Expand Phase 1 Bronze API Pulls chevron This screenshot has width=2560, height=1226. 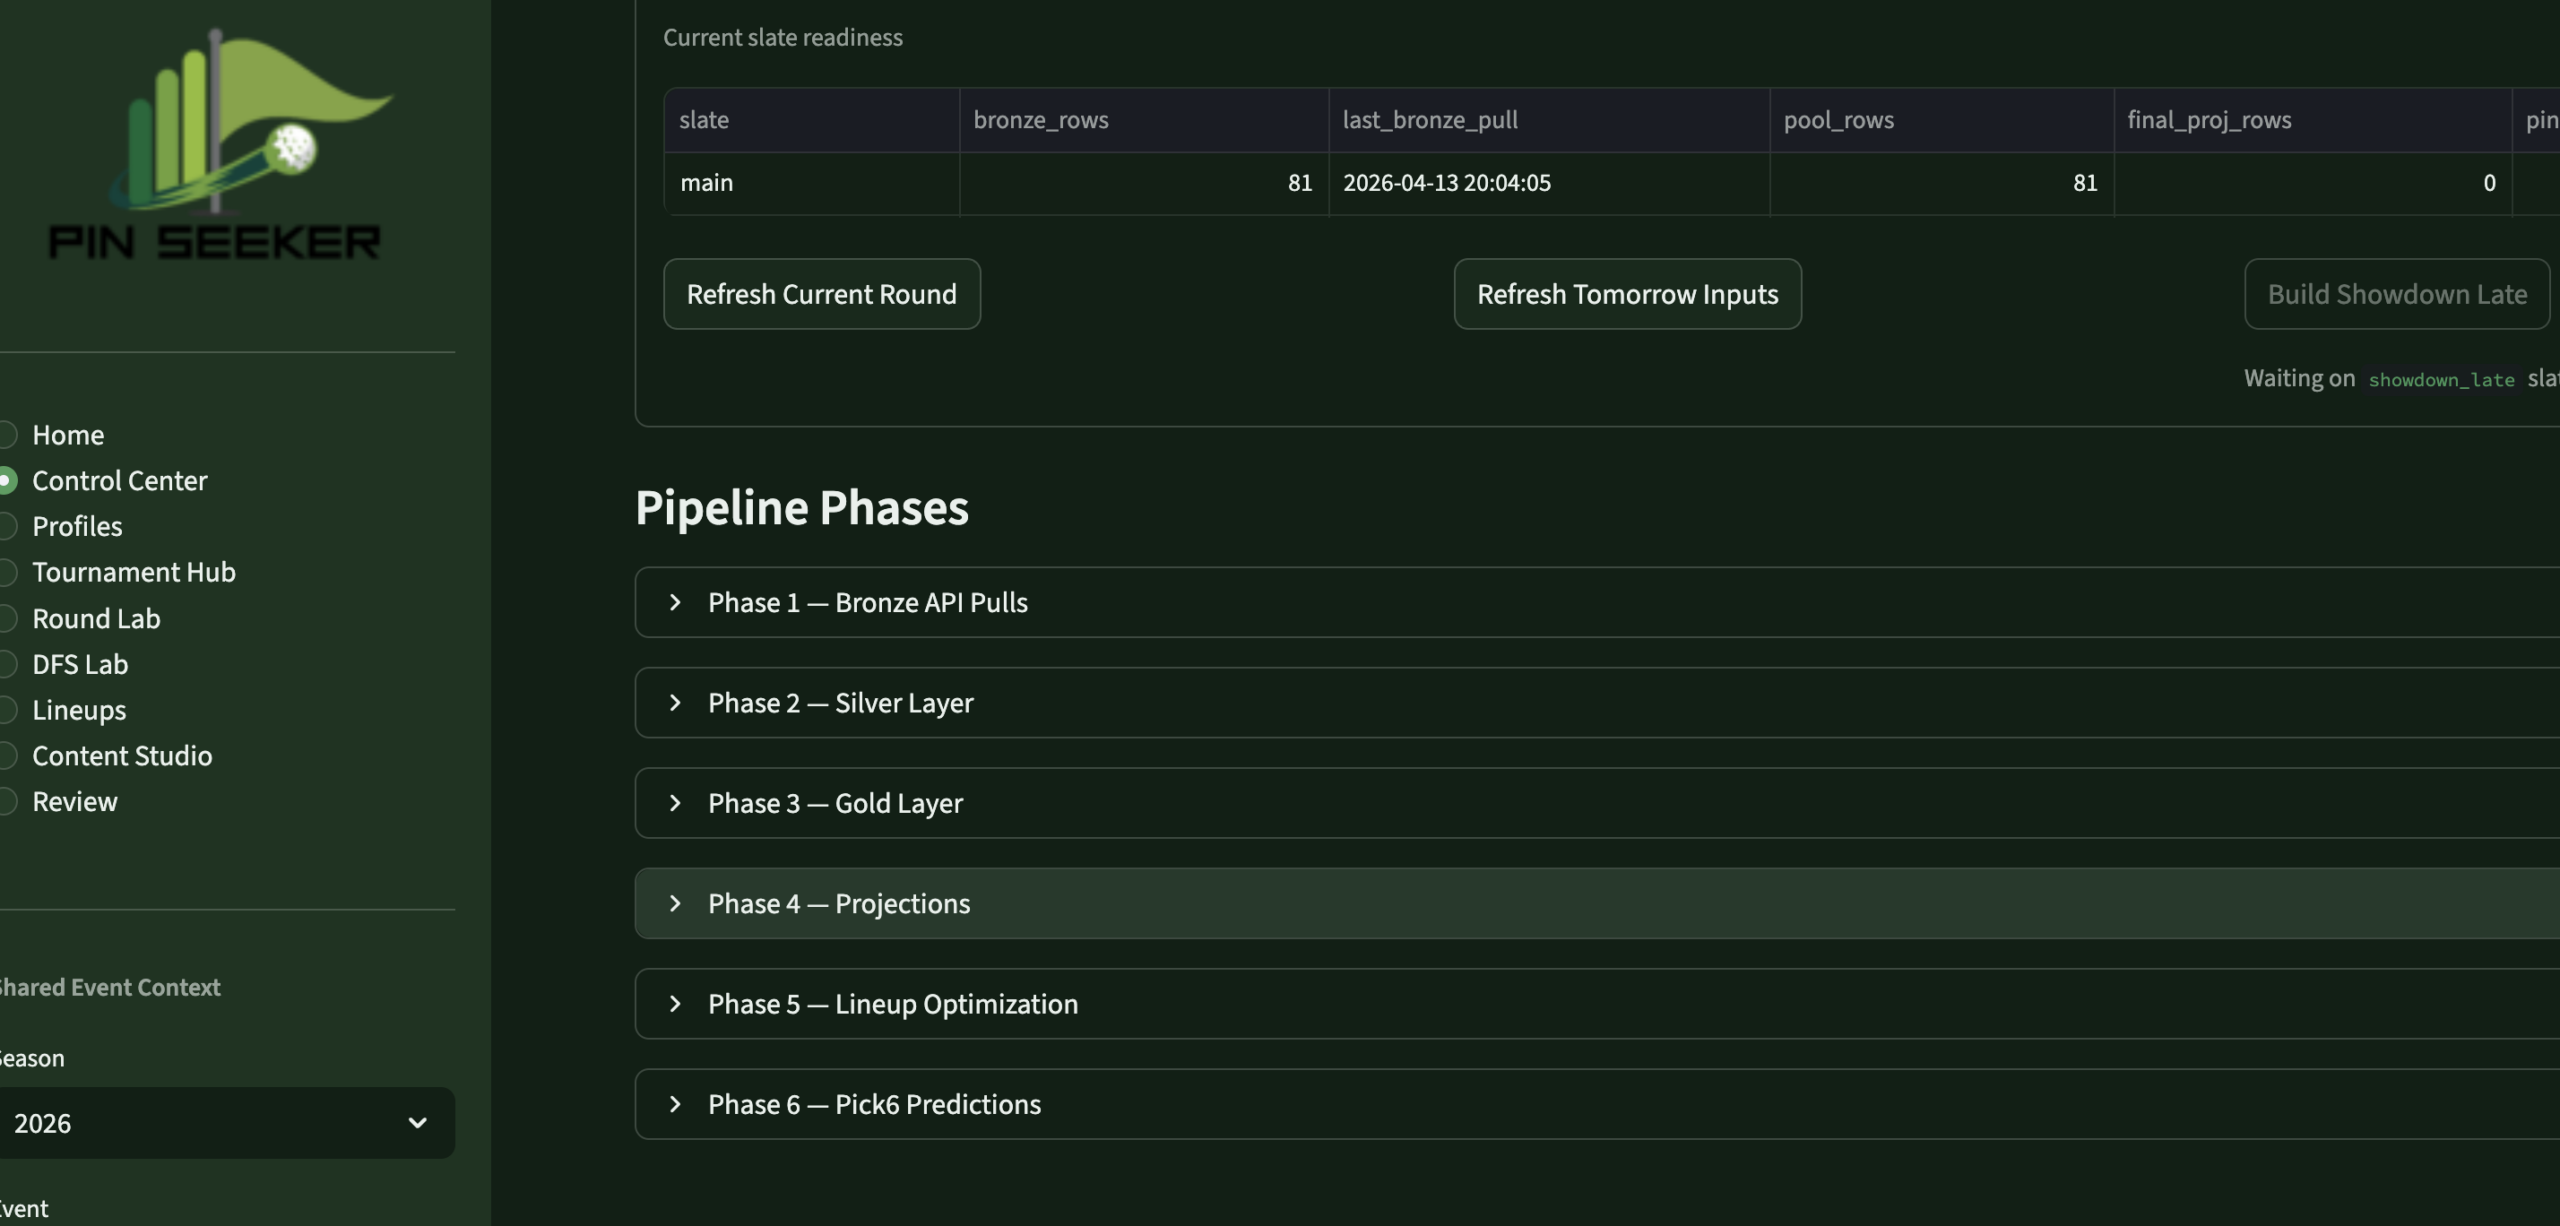coord(675,602)
